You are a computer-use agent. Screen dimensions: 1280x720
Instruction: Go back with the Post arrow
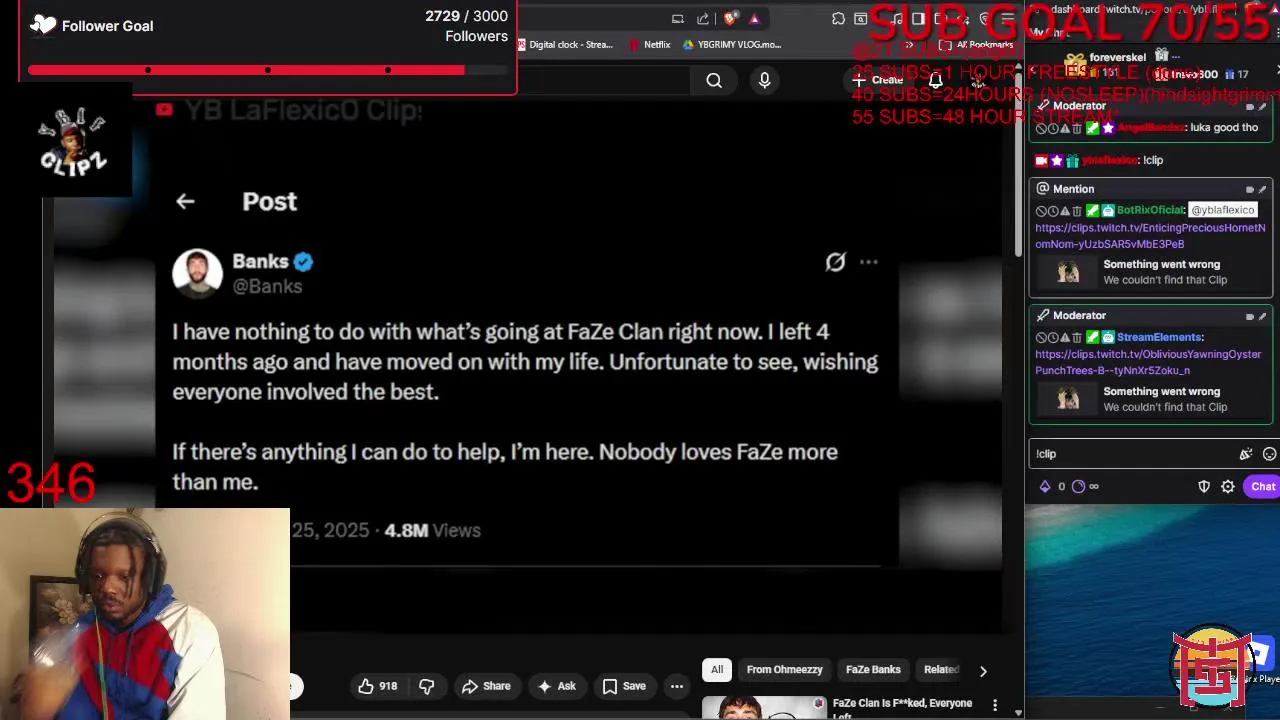(185, 201)
